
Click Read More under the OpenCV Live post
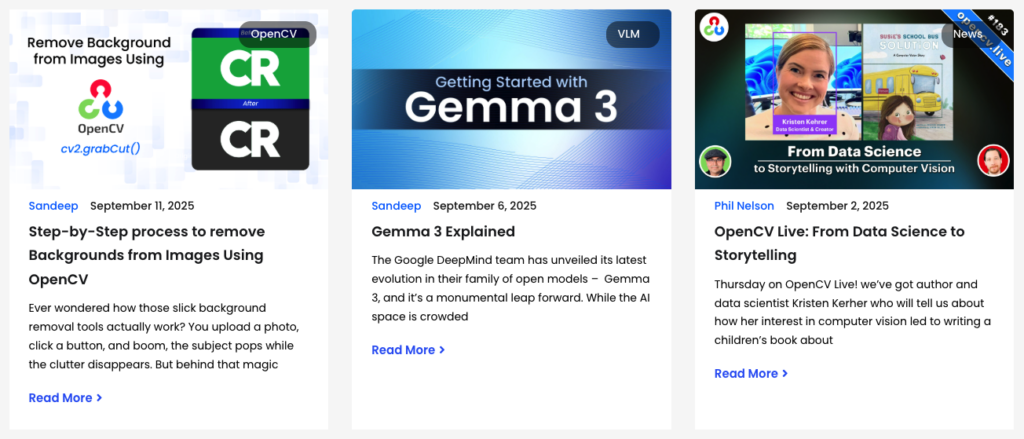tap(751, 374)
